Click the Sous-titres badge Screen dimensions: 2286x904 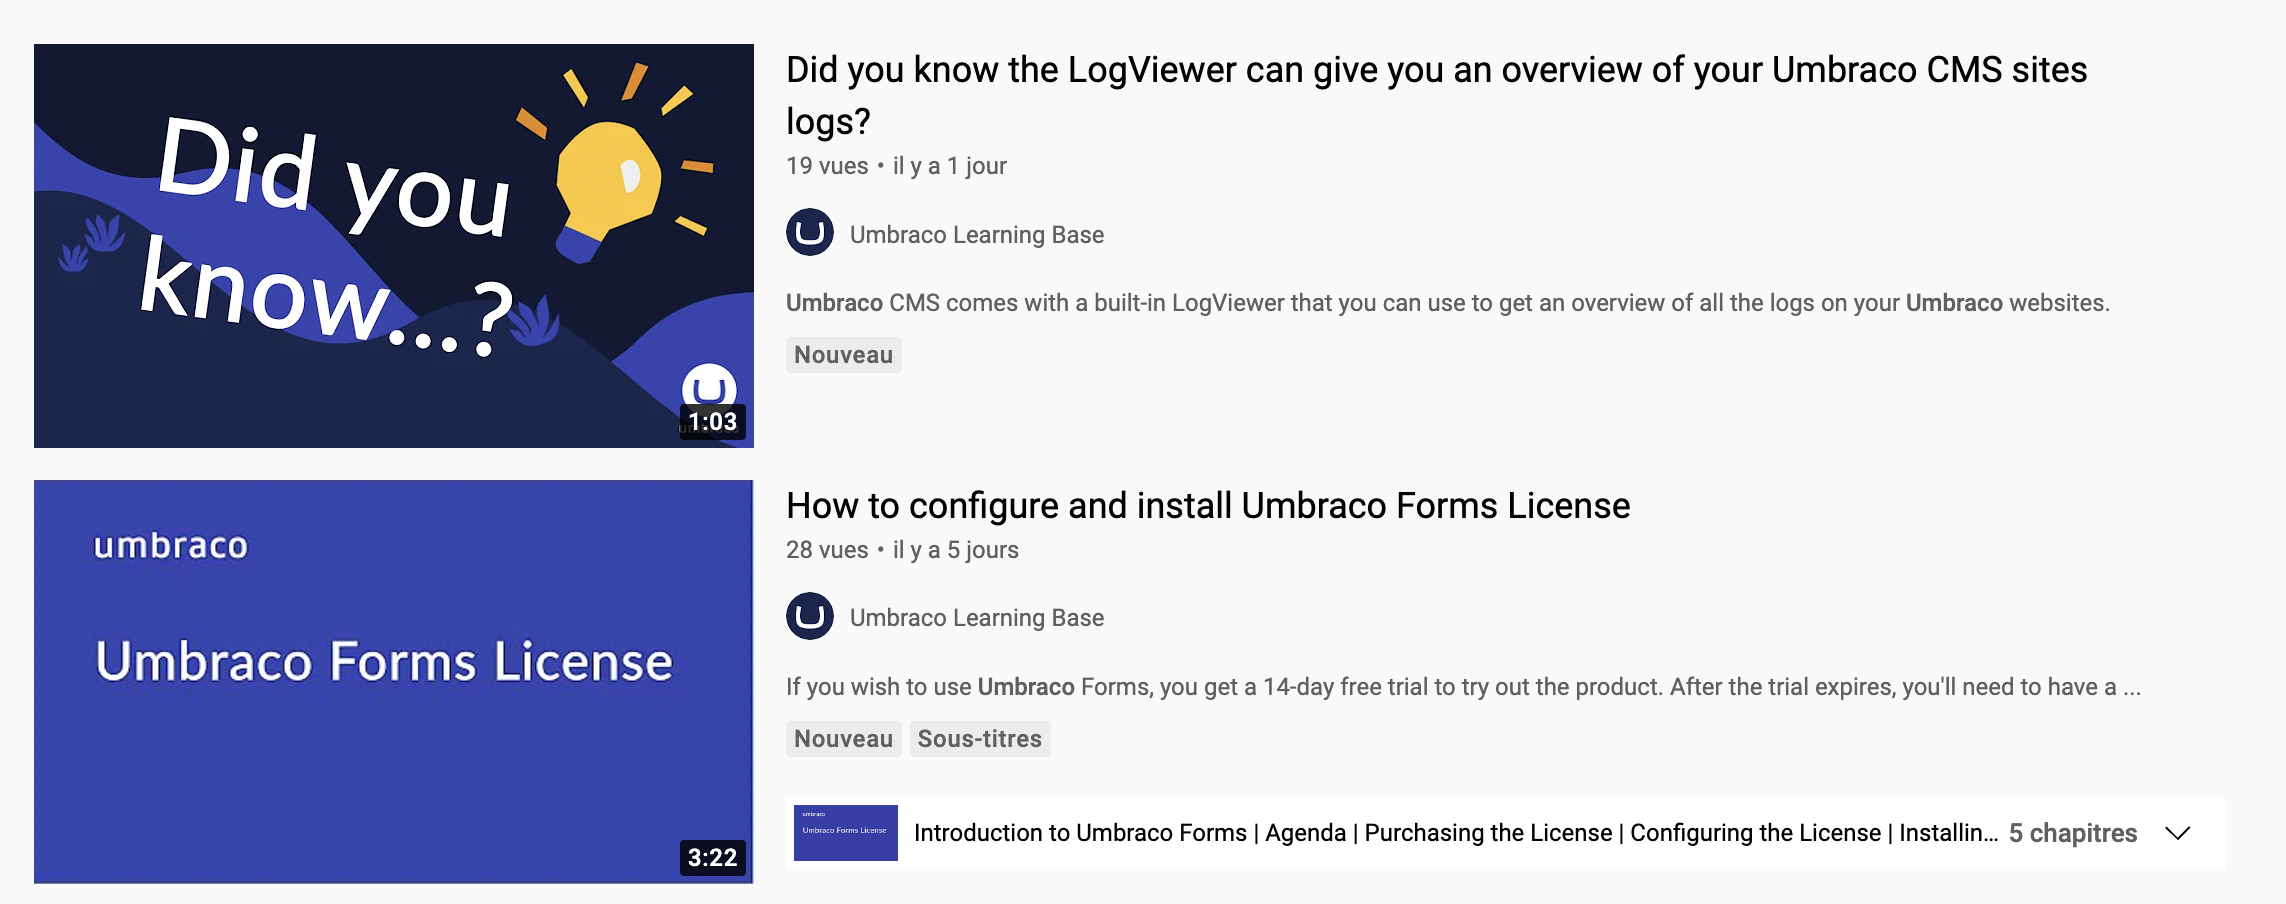(980, 739)
